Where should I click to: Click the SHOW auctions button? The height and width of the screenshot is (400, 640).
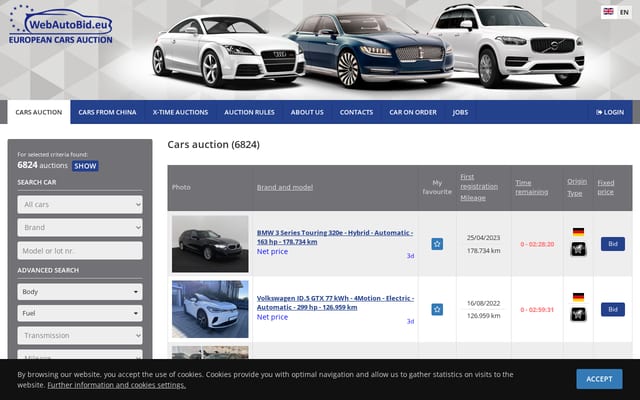coord(85,166)
